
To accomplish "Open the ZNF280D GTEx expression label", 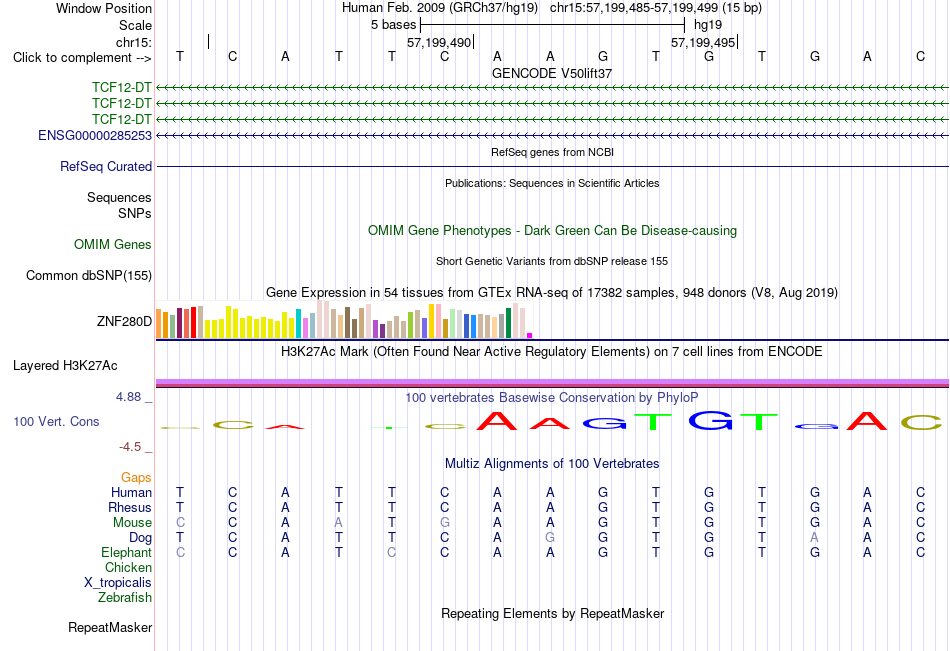I will pyautogui.click(x=124, y=321).
